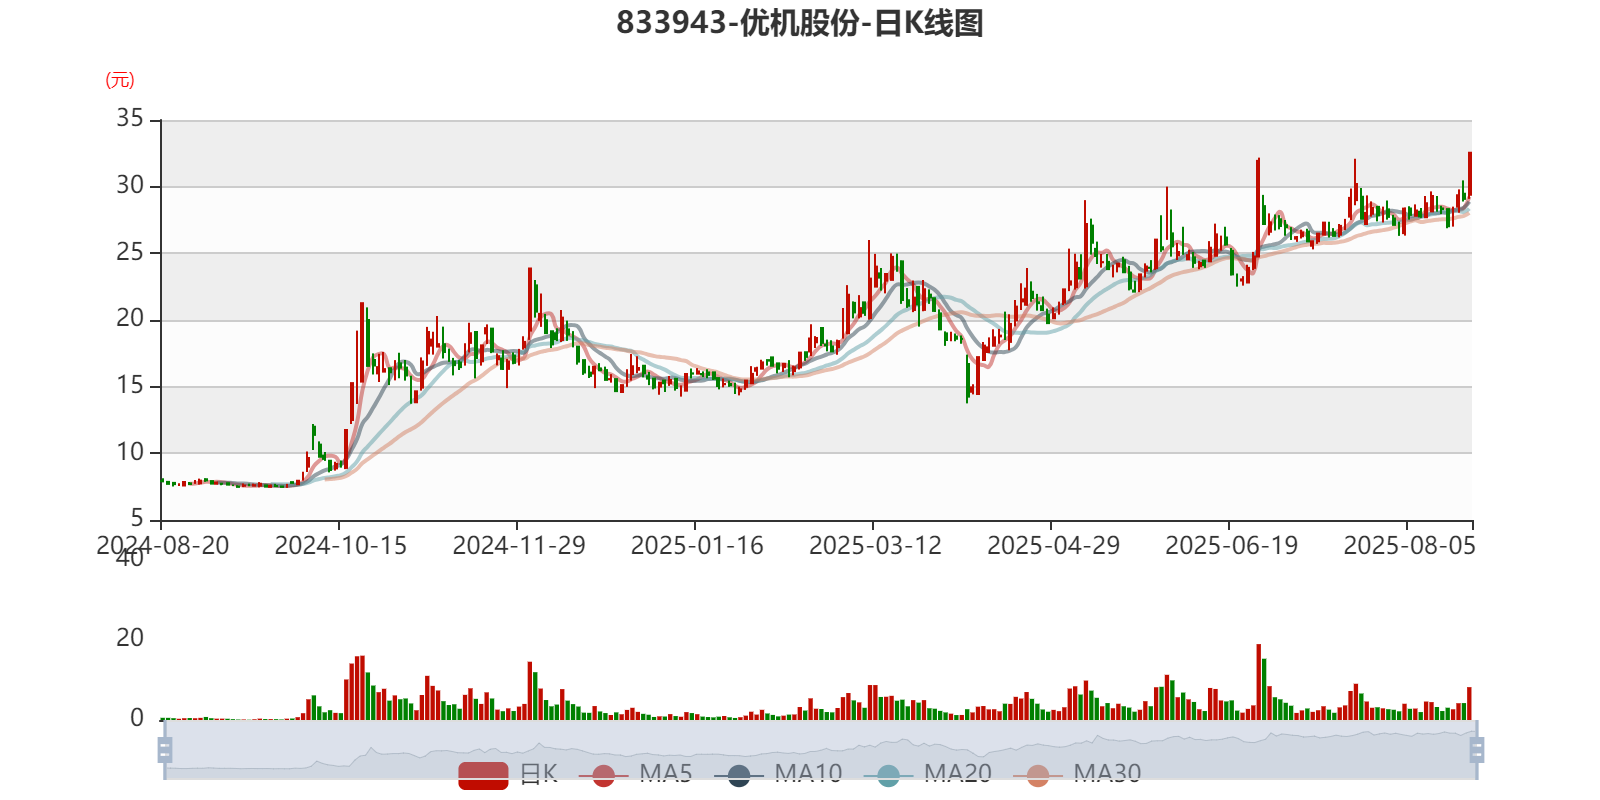Image resolution: width=1600 pixels, height=800 pixels.
Task: Click the (元) unit label
Action: (x=120, y=80)
